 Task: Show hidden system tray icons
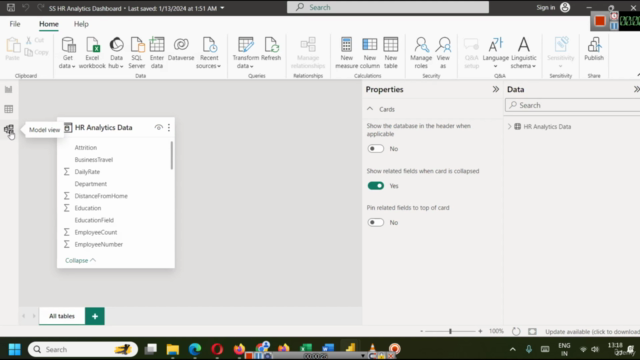click(513, 349)
